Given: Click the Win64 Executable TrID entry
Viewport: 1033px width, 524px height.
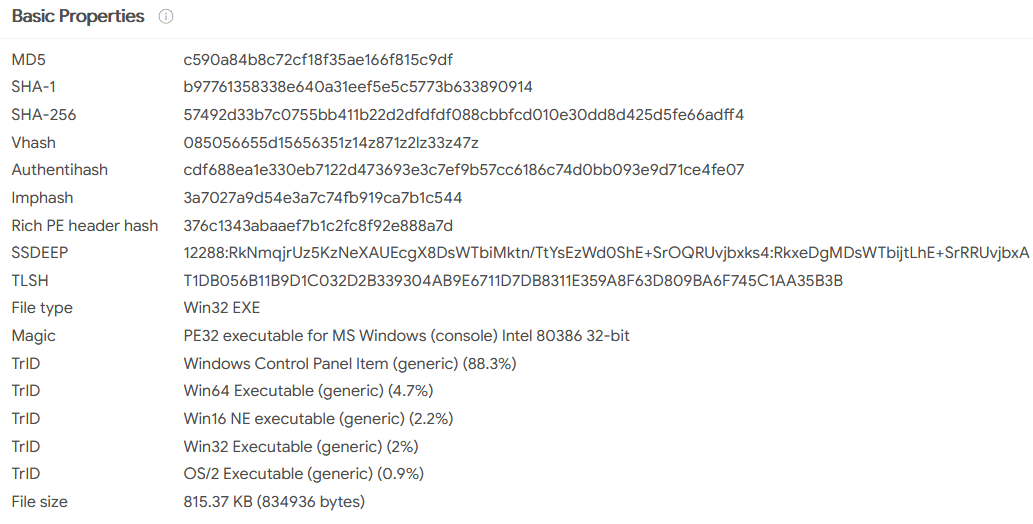Looking at the screenshot, I should [308, 391].
